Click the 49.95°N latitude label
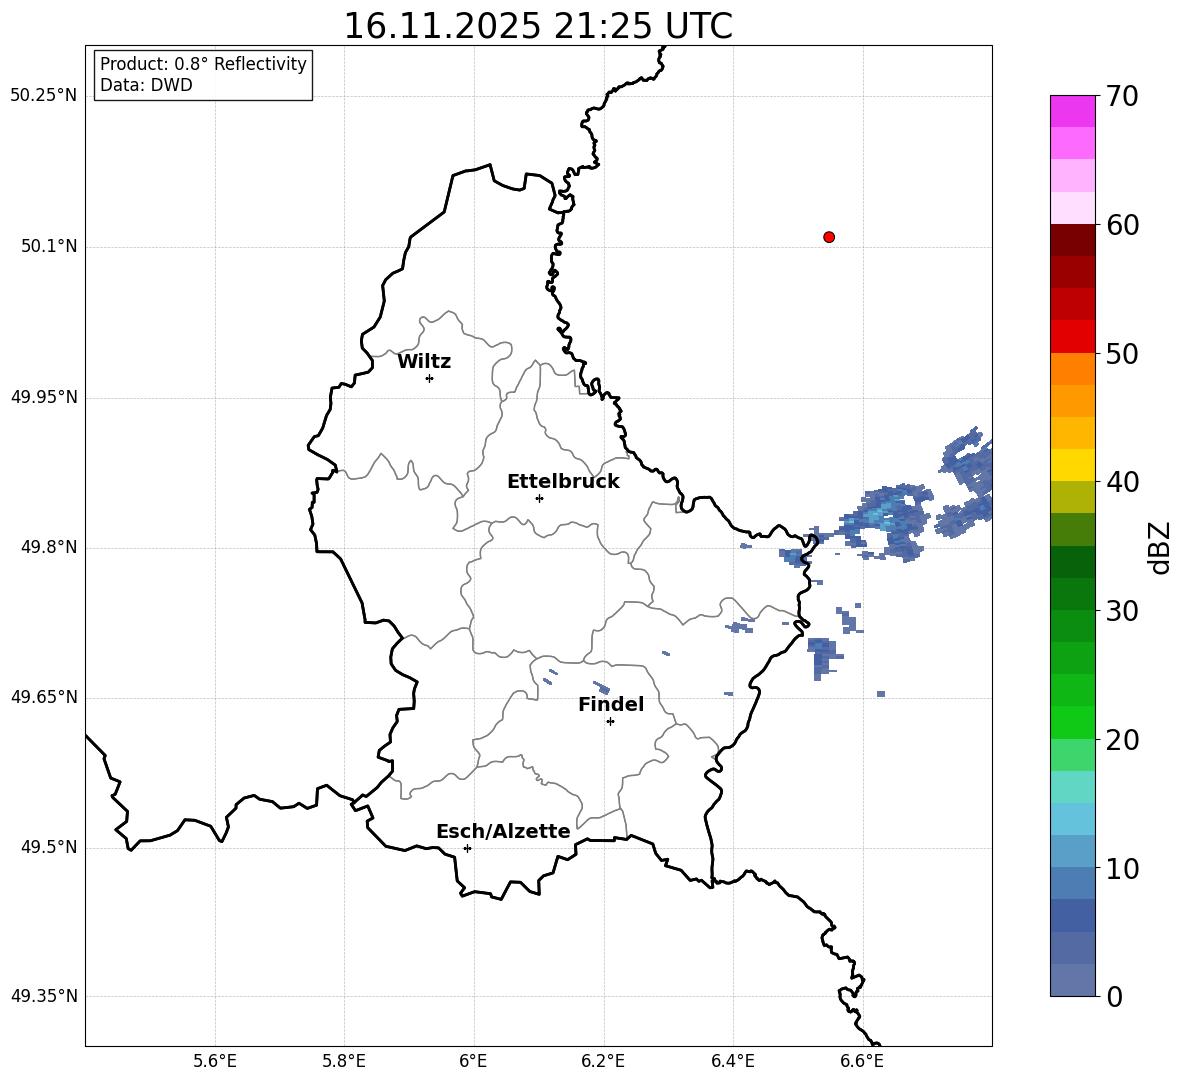 (x=45, y=397)
